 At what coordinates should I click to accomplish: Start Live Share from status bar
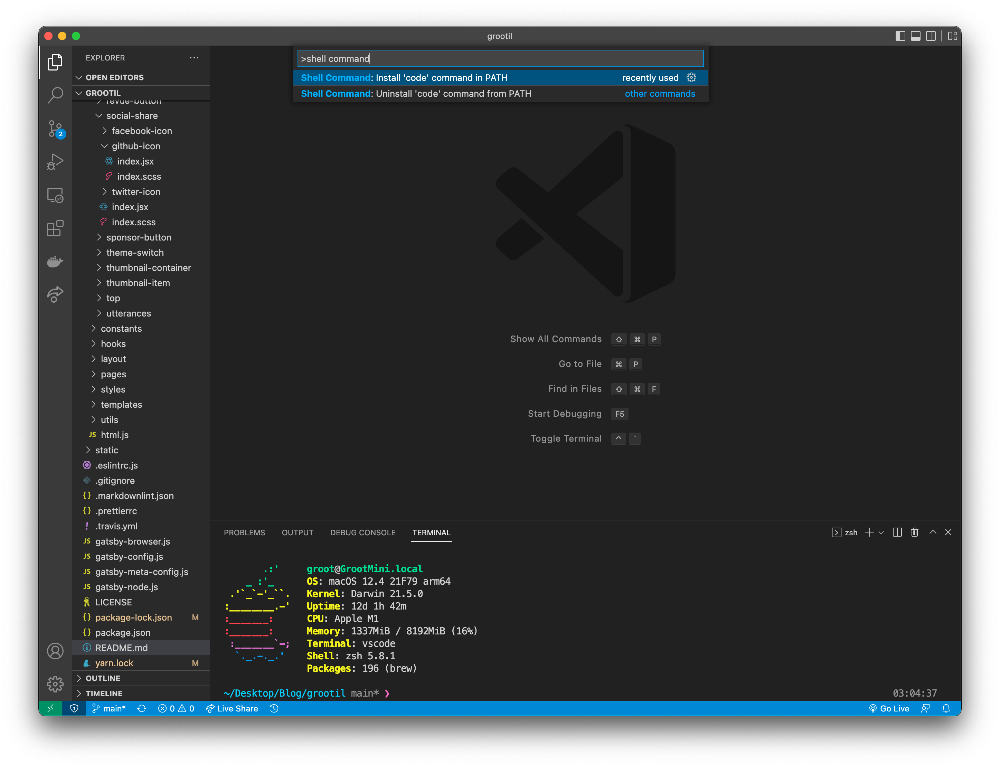[232, 708]
